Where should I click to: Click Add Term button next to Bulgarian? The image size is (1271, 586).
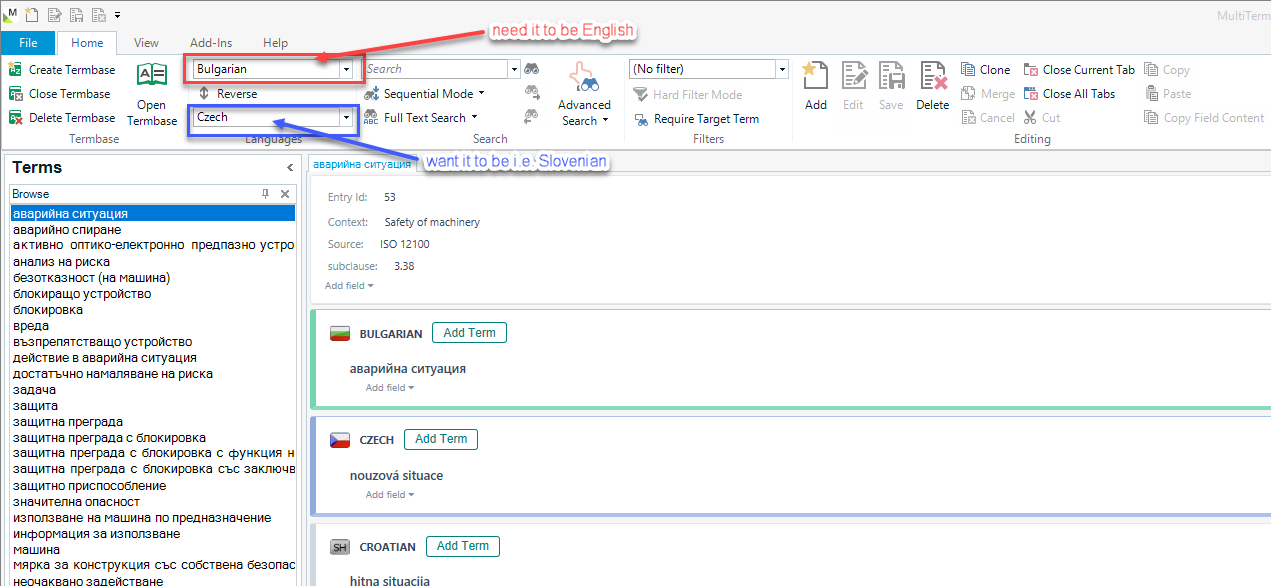469,333
